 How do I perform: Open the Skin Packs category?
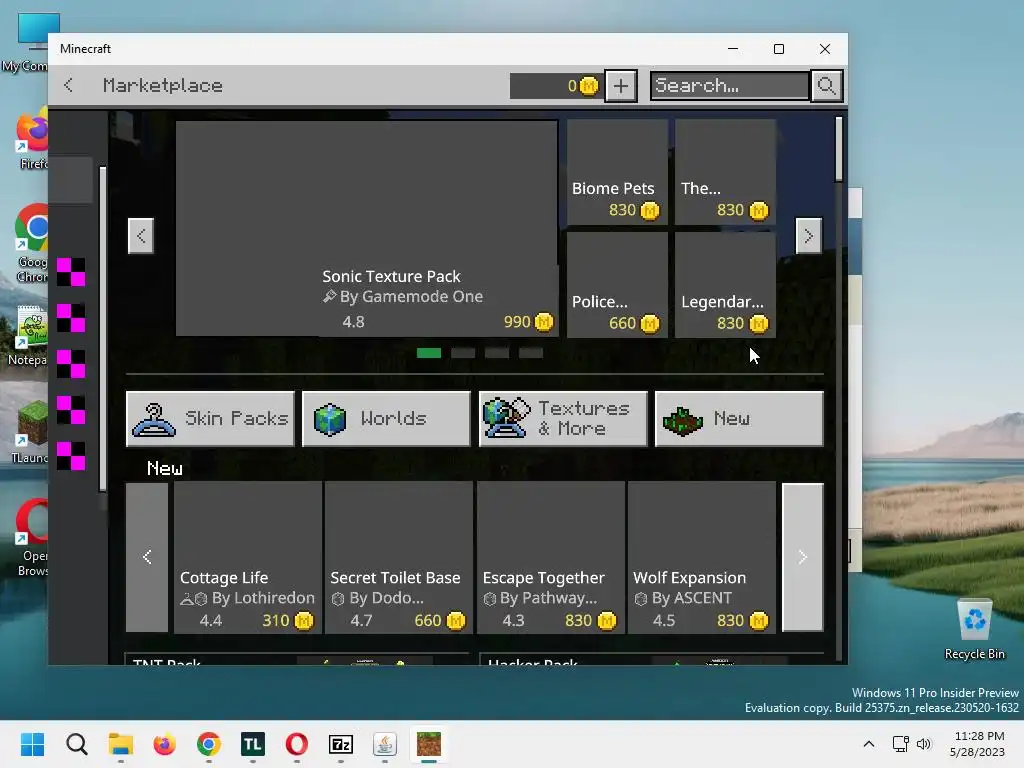pos(210,419)
